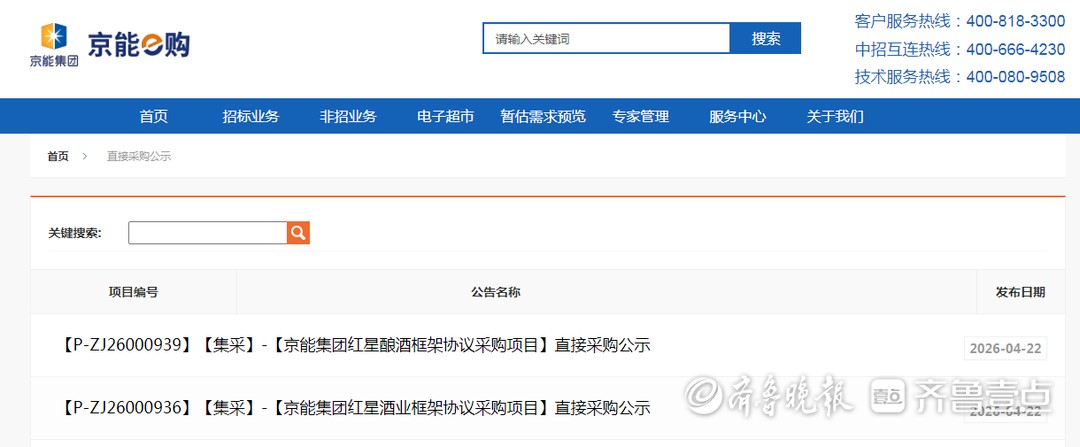Click the 项目编号 column header
This screenshot has width=1080, height=447.
(133, 293)
